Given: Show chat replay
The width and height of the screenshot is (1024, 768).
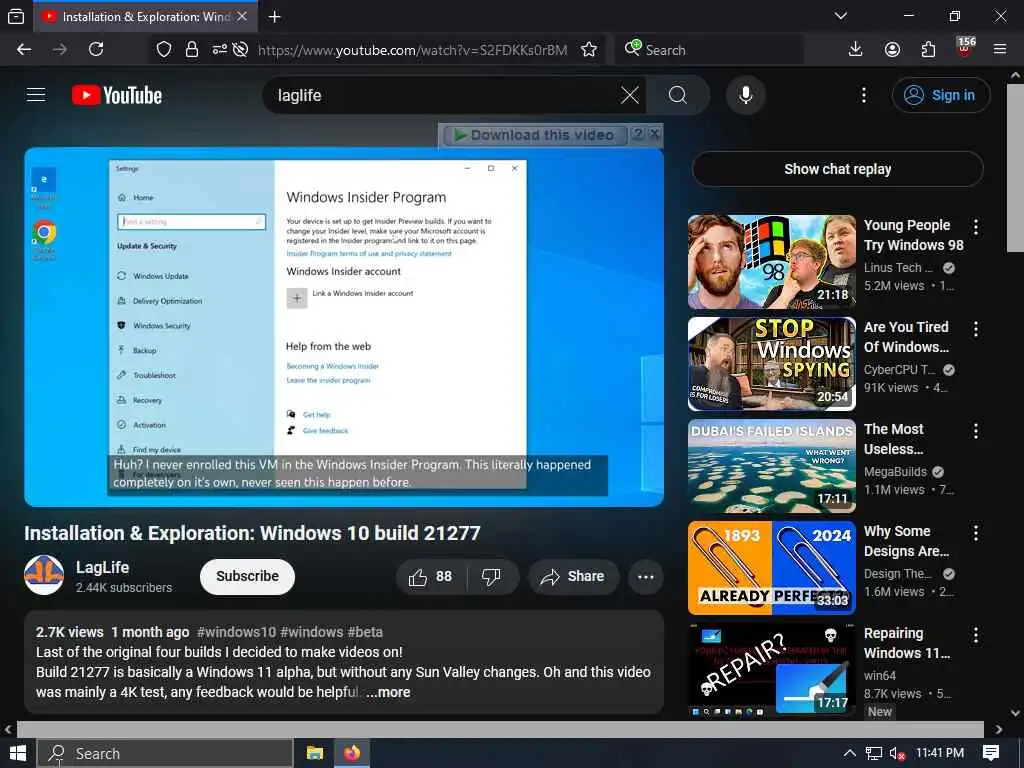Looking at the screenshot, I should tap(837, 169).
